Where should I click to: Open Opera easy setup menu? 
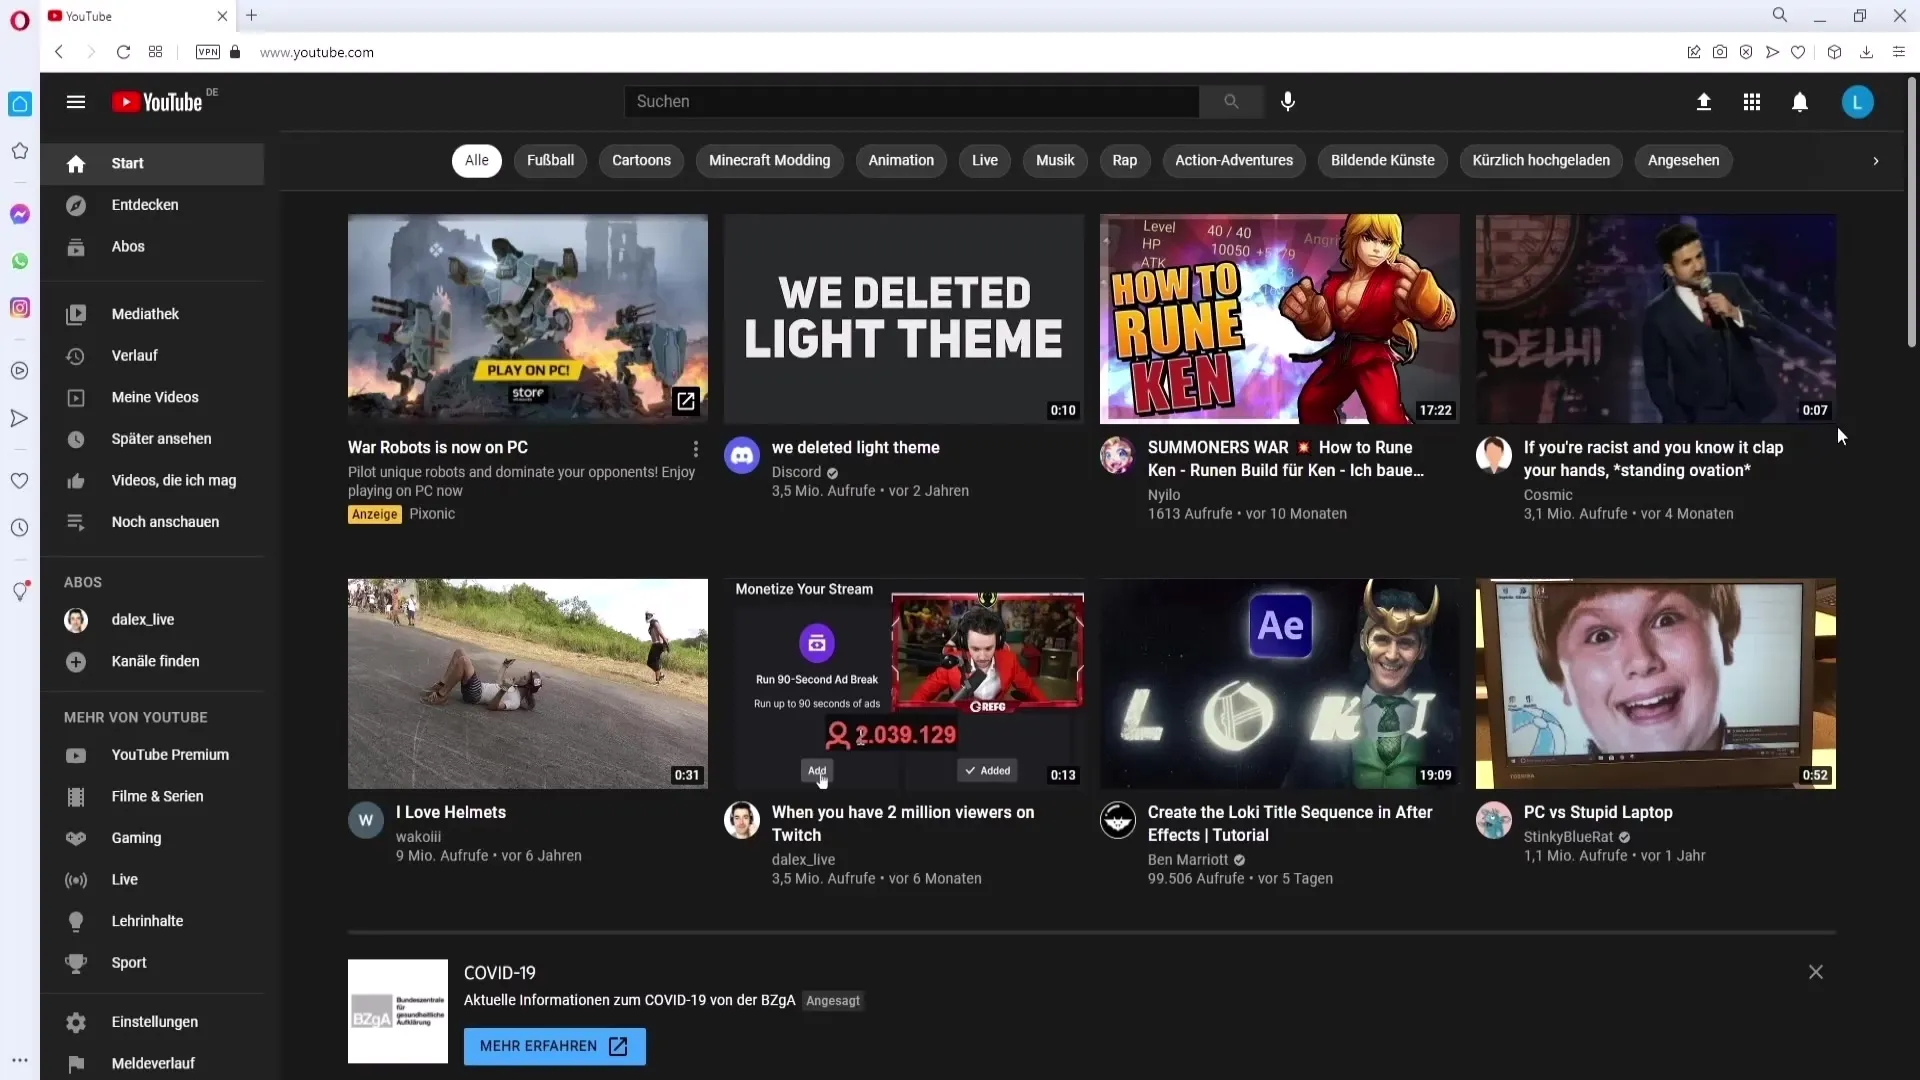coord(1899,52)
